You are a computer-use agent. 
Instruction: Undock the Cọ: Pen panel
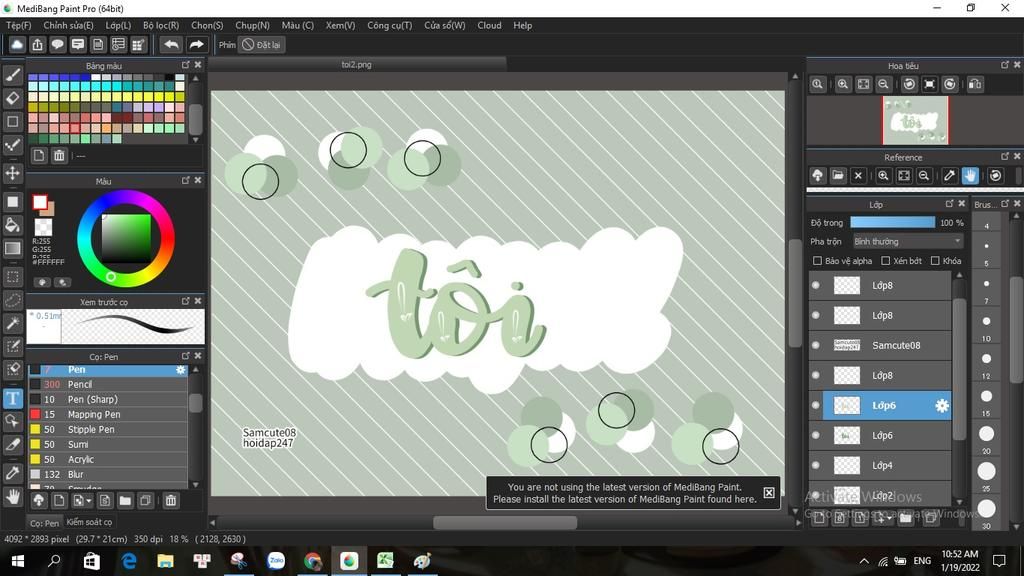[x=185, y=356]
